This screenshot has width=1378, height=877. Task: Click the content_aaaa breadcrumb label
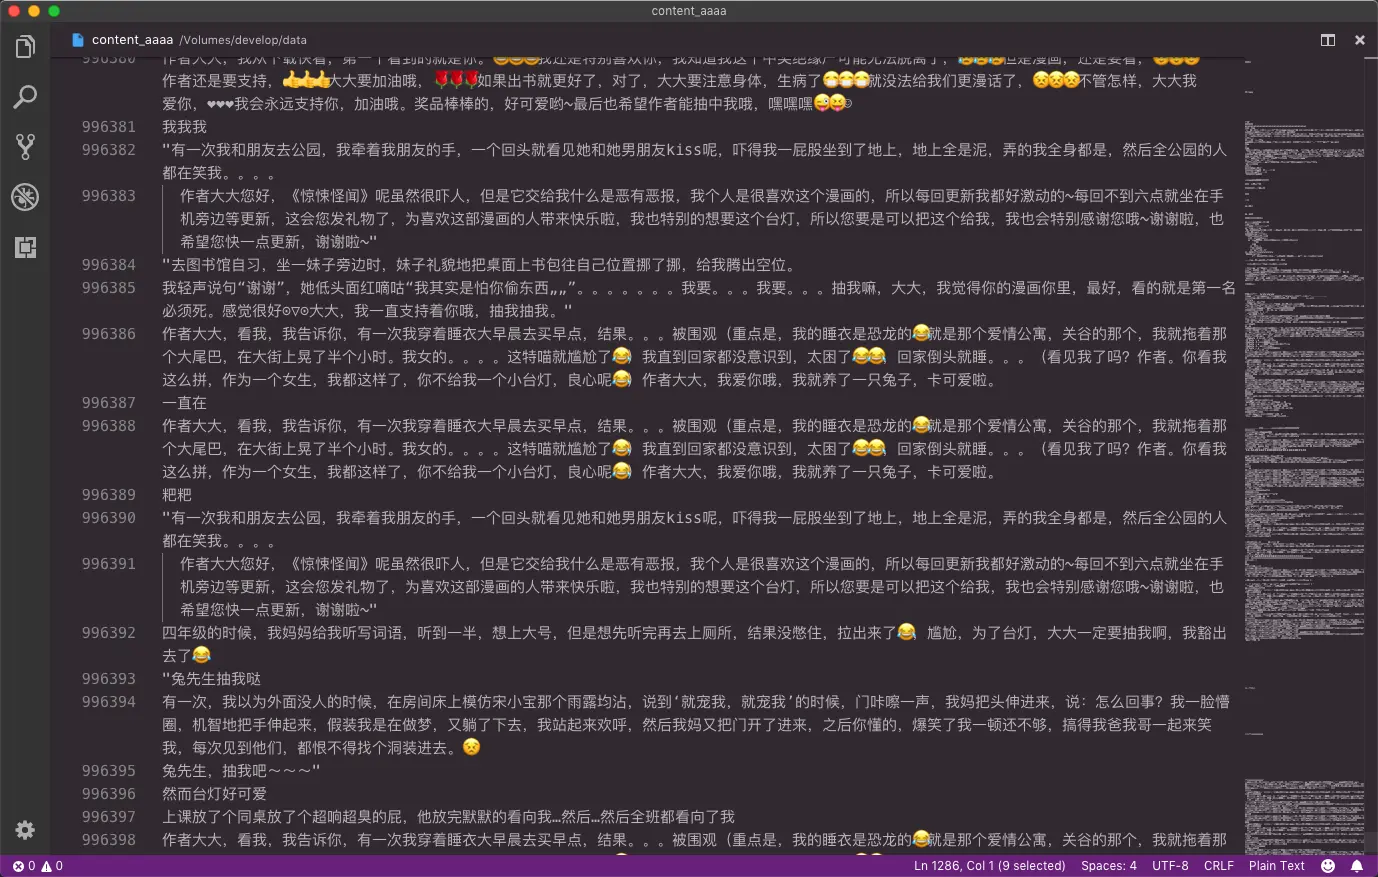[130, 40]
